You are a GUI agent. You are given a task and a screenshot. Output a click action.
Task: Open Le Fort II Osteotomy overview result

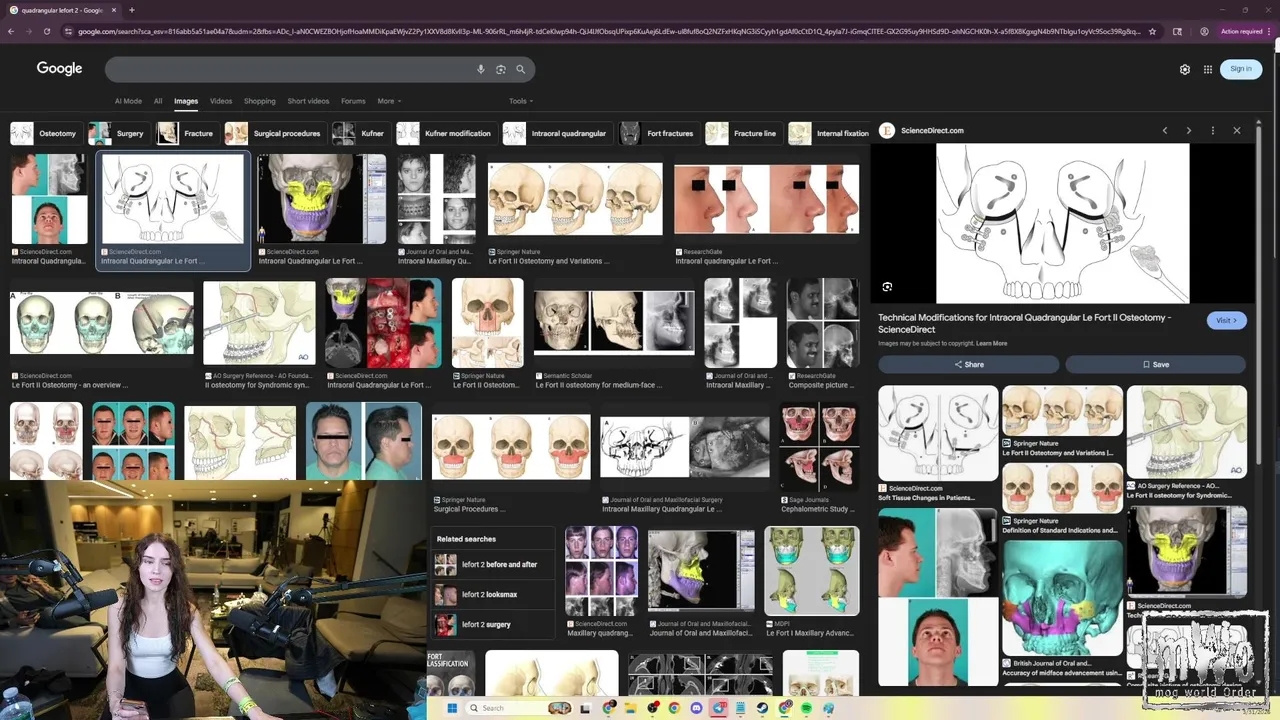point(102,323)
